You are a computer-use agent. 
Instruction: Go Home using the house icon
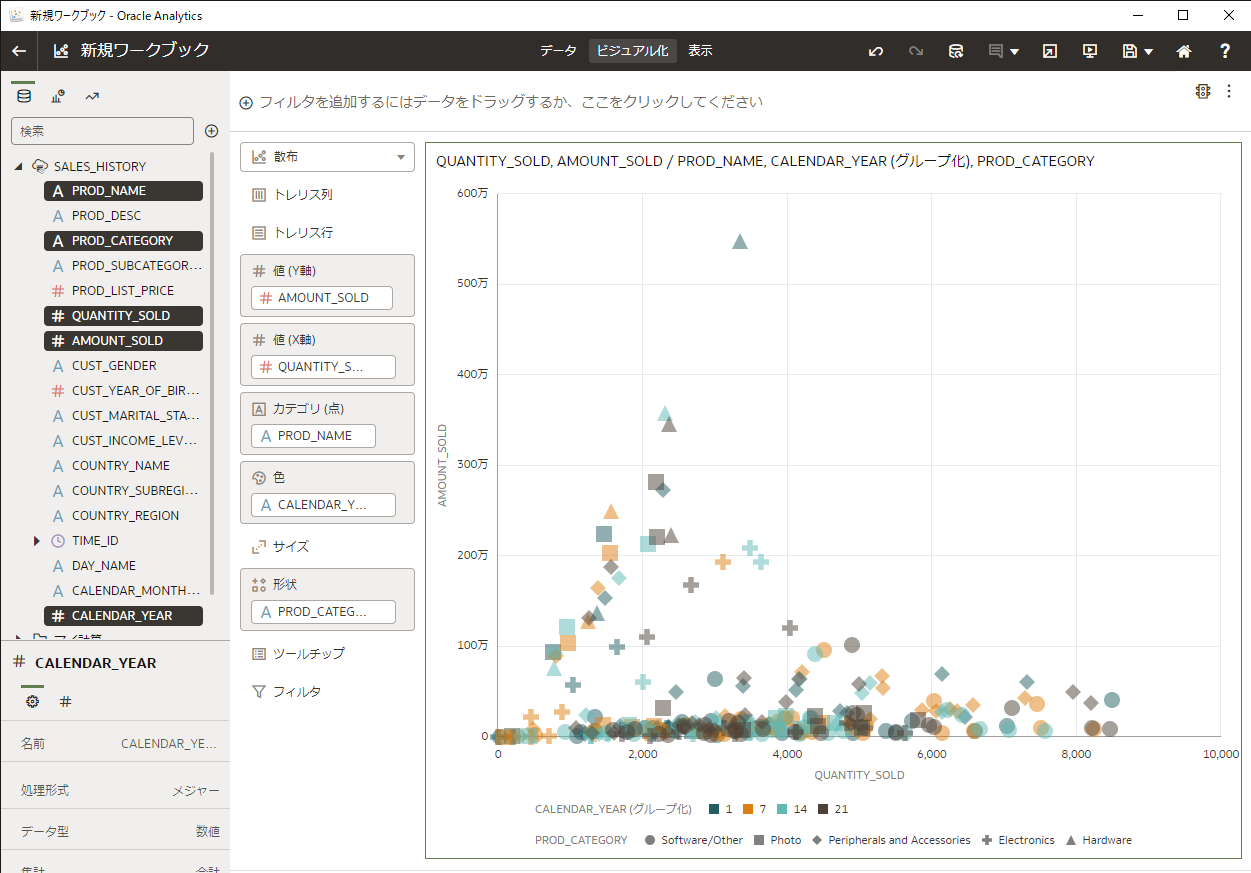pos(1184,50)
